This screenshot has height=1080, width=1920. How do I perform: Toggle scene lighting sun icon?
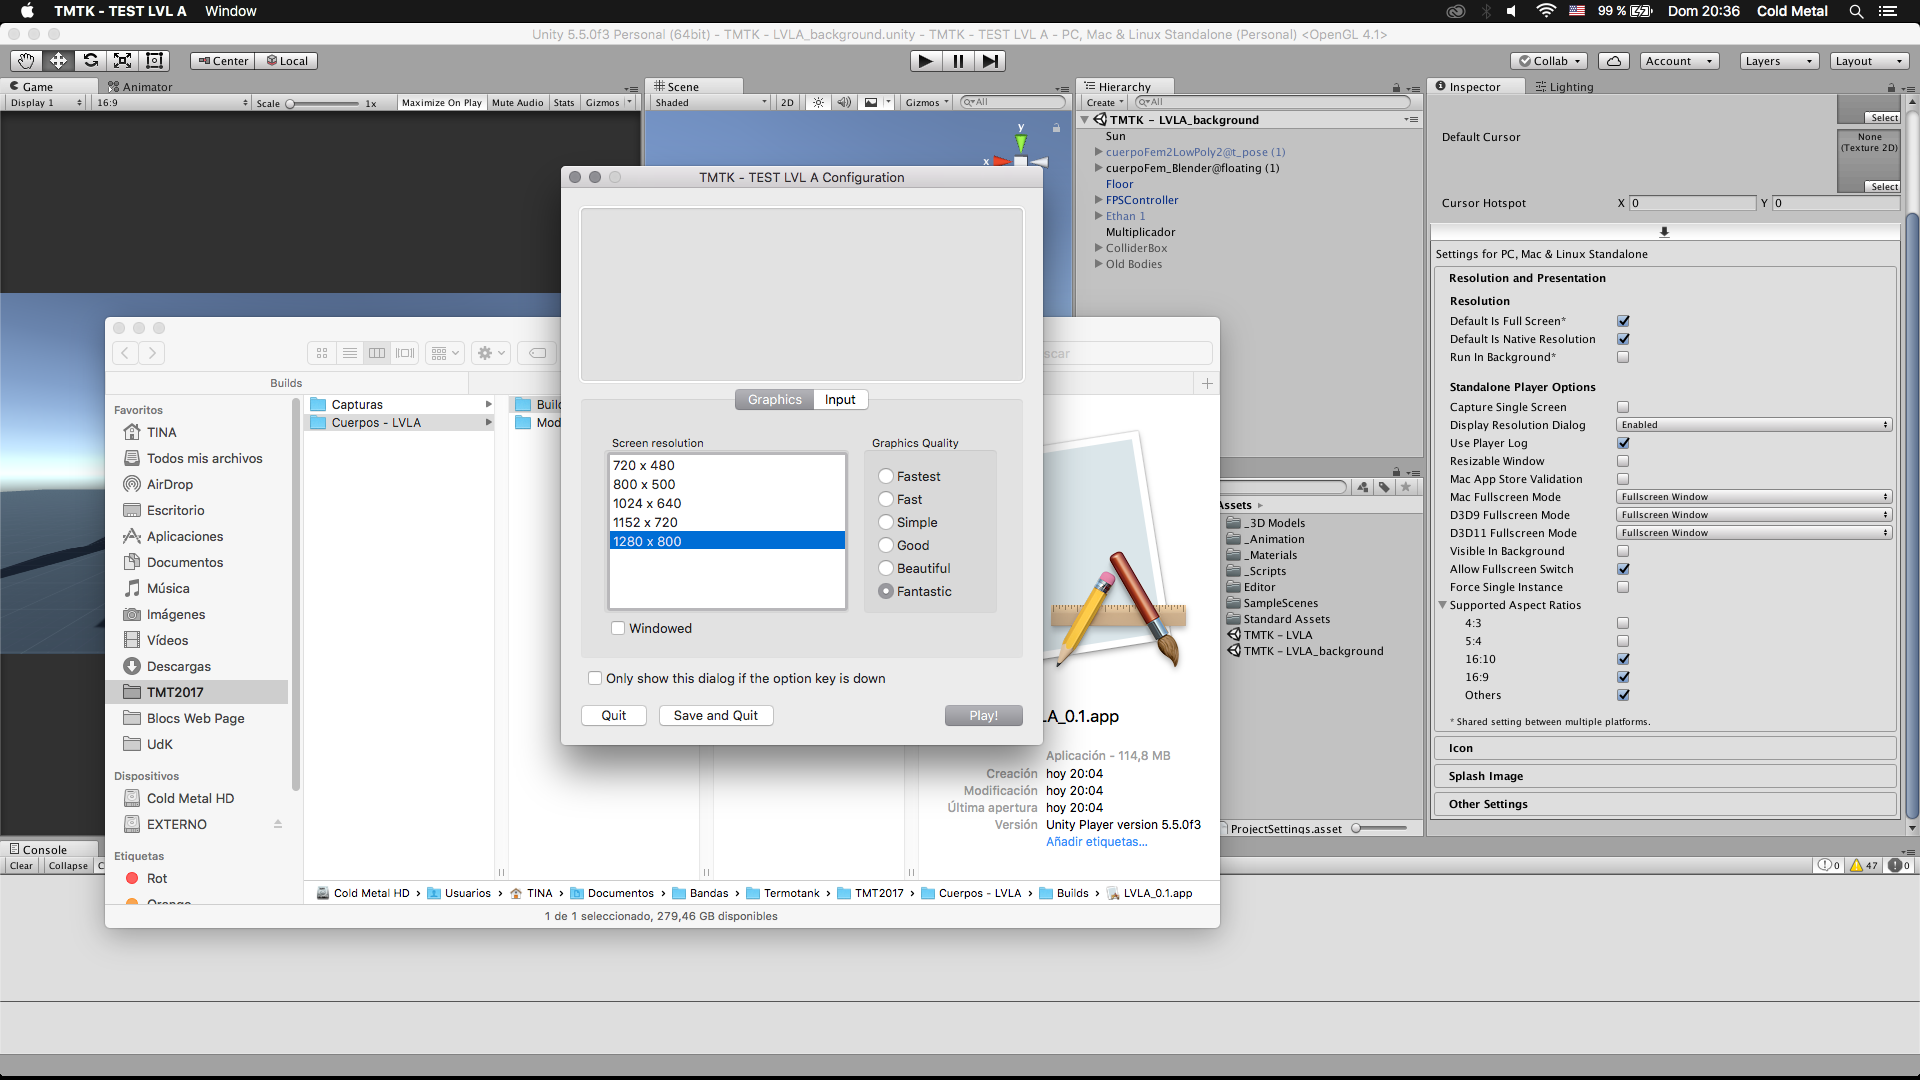coord(819,103)
